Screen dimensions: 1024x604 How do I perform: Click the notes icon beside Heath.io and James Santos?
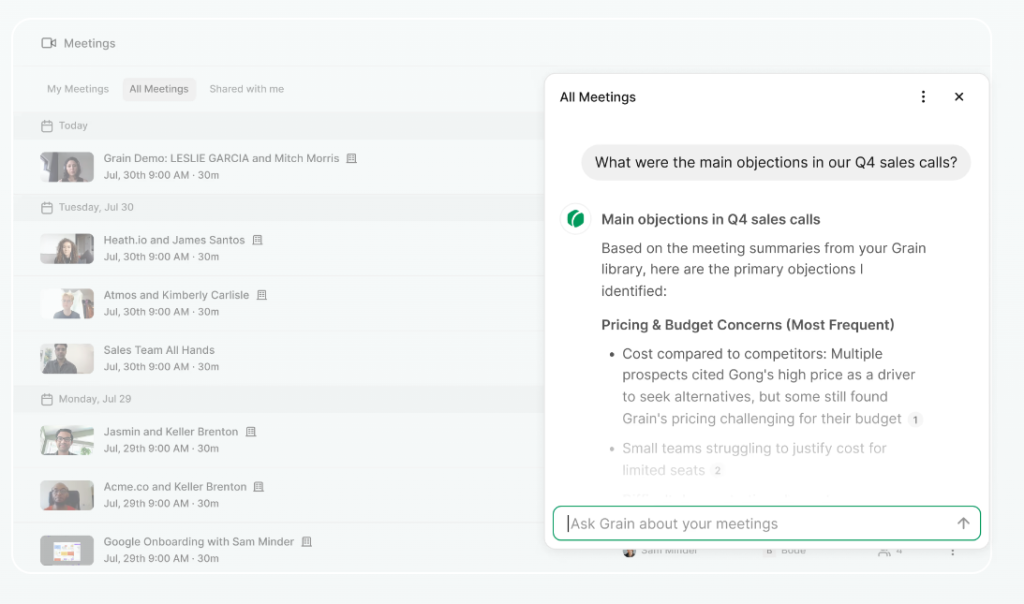[x=257, y=240]
